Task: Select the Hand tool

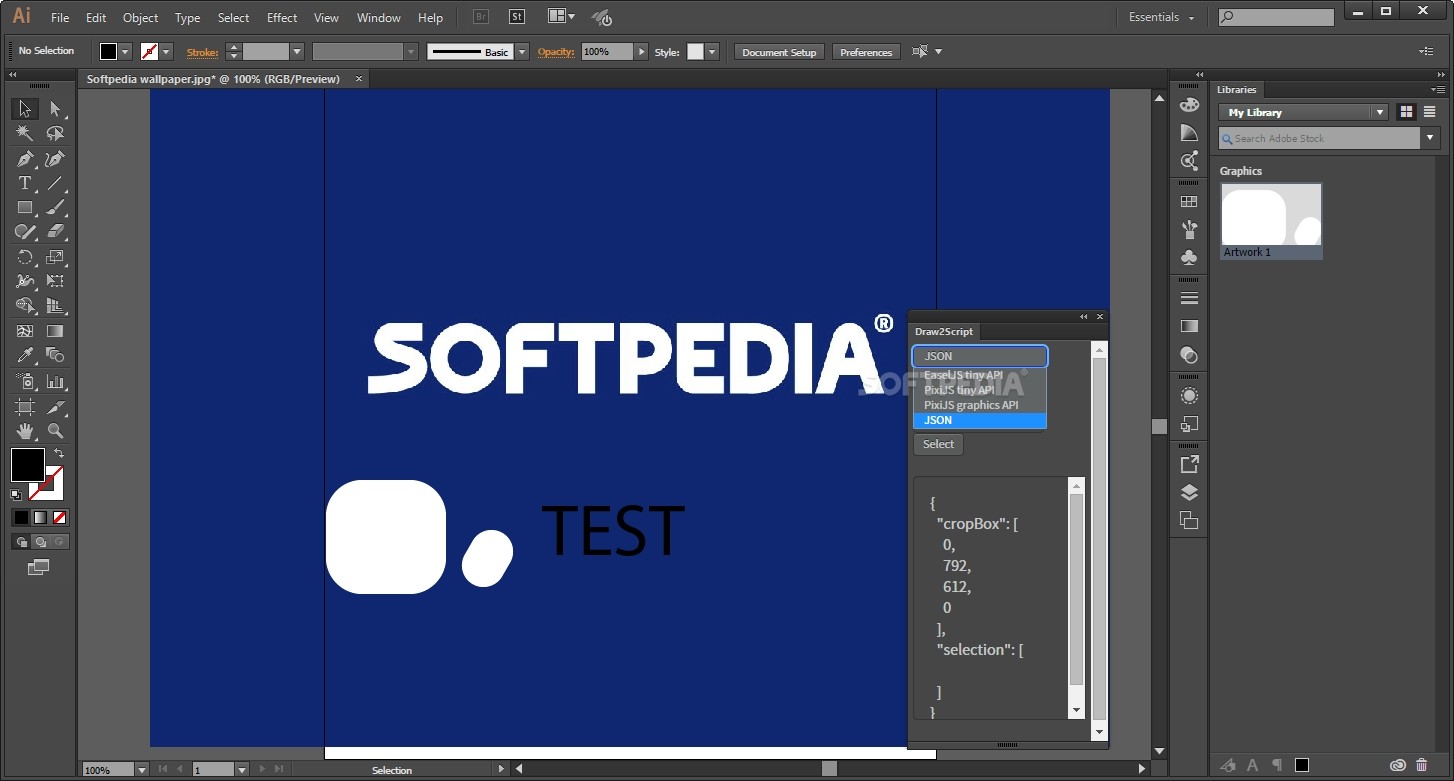Action: point(25,431)
